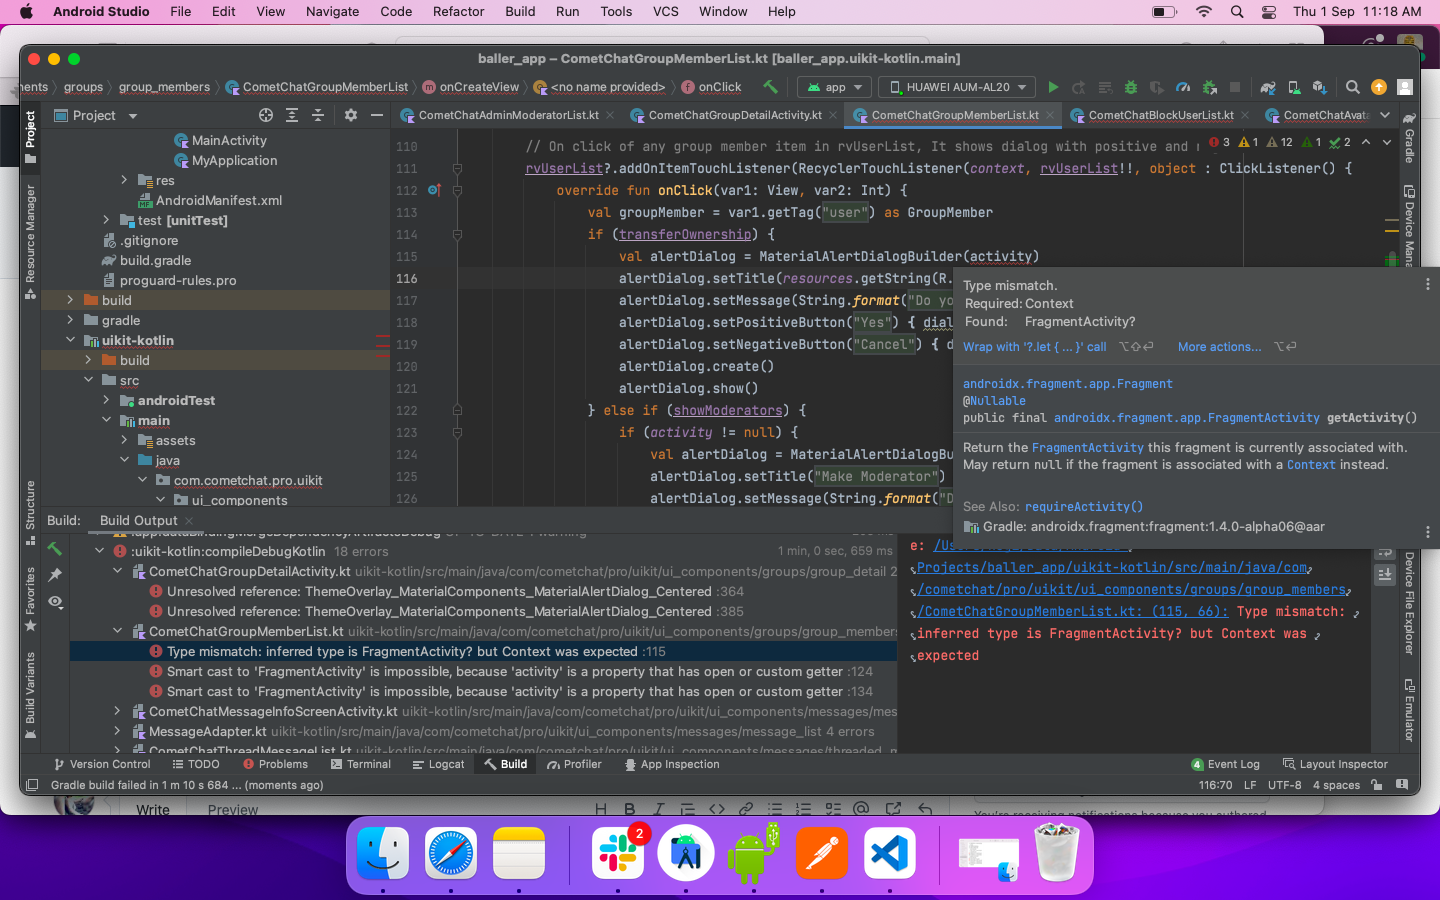Viewport: 1440px width, 900px height.
Task: Open the HUAWEI AUM-AL20 device dropdown
Action: point(957,87)
